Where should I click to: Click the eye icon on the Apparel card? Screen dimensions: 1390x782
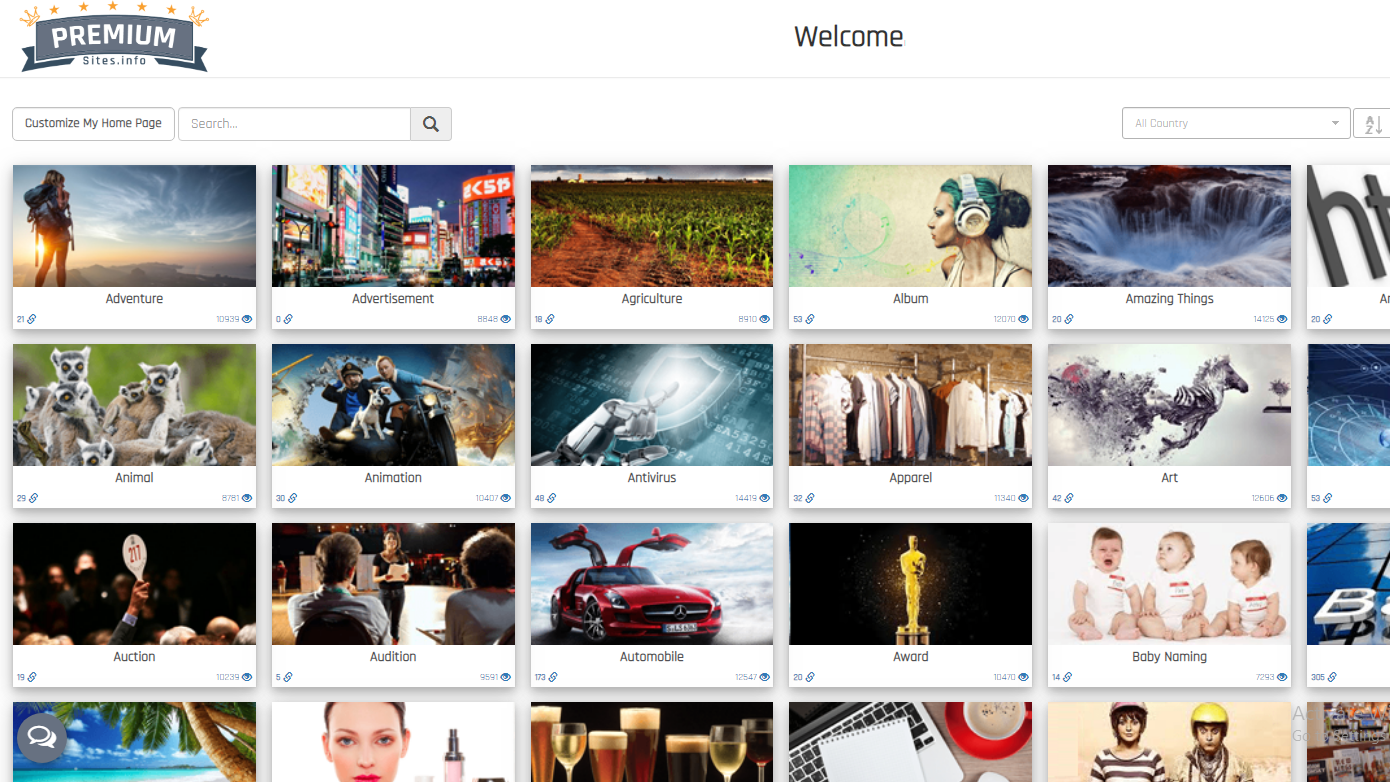point(1023,498)
